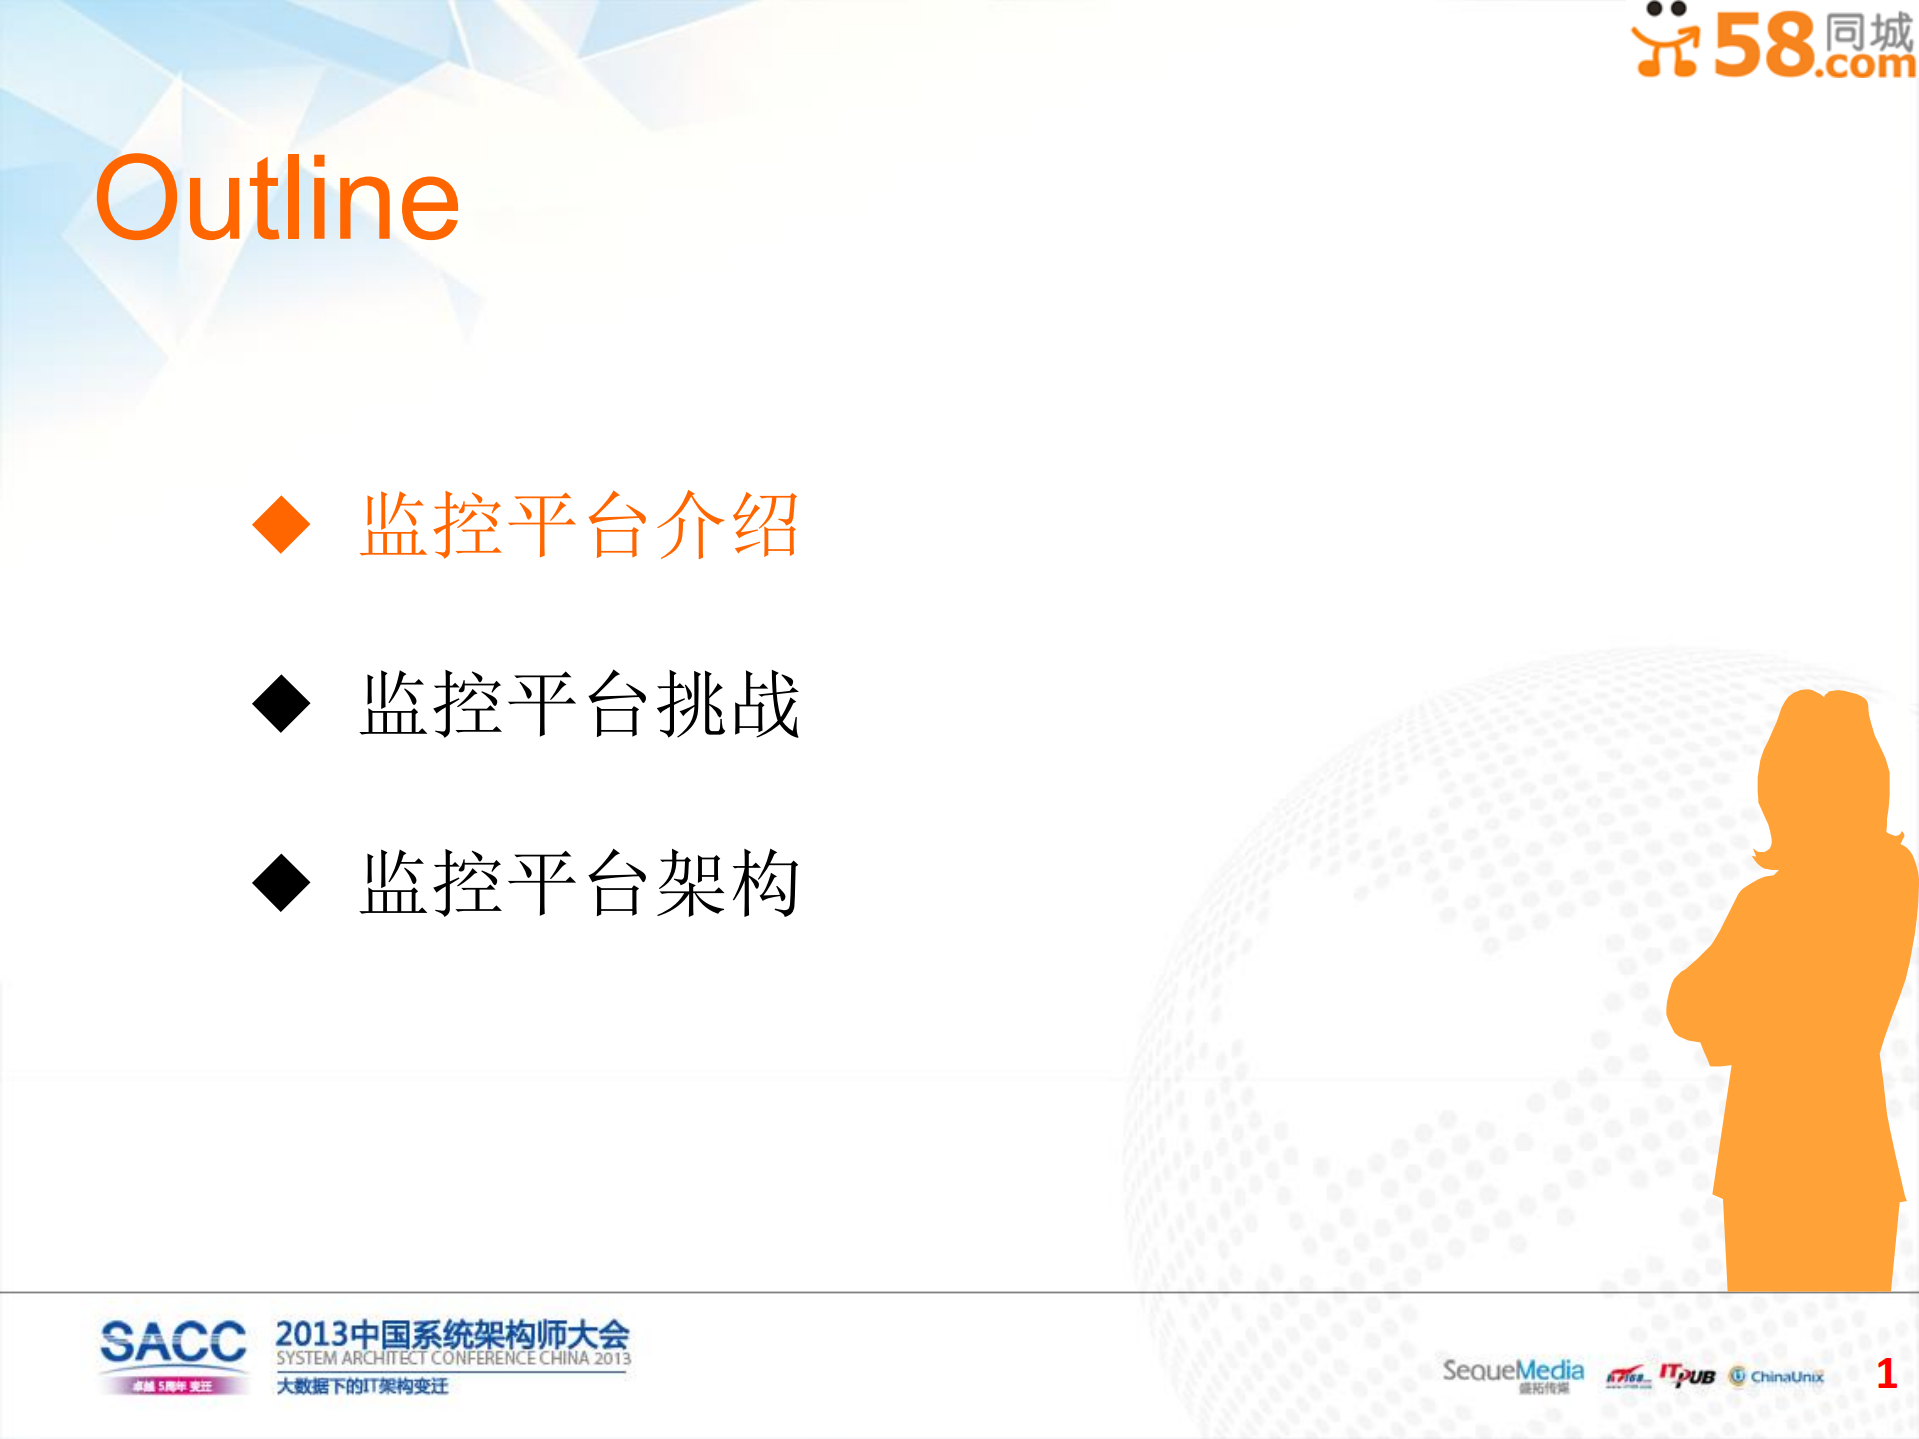Click the orange diamond bullet beside 监控平台介绍
This screenshot has height=1439, width=1919.
pyautogui.click(x=283, y=524)
